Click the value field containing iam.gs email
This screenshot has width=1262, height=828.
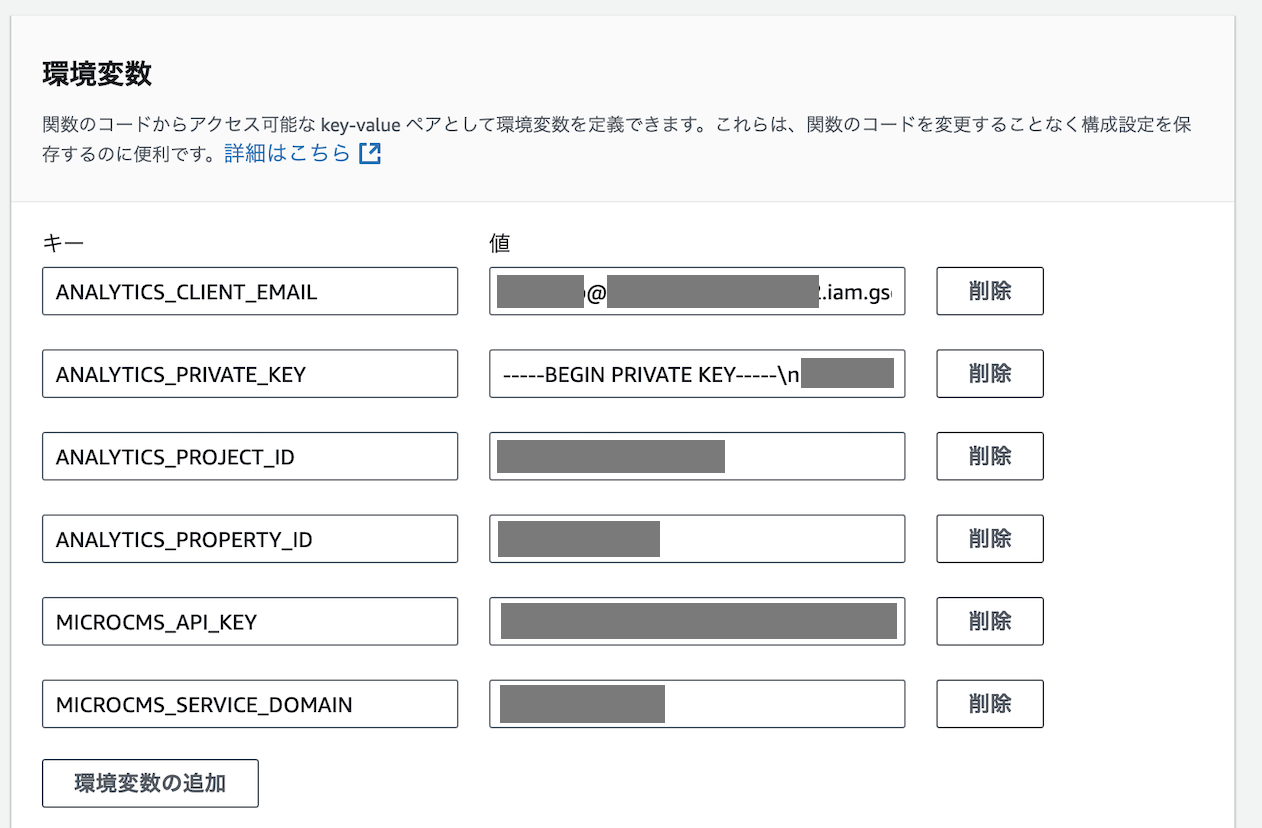point(697,291)
